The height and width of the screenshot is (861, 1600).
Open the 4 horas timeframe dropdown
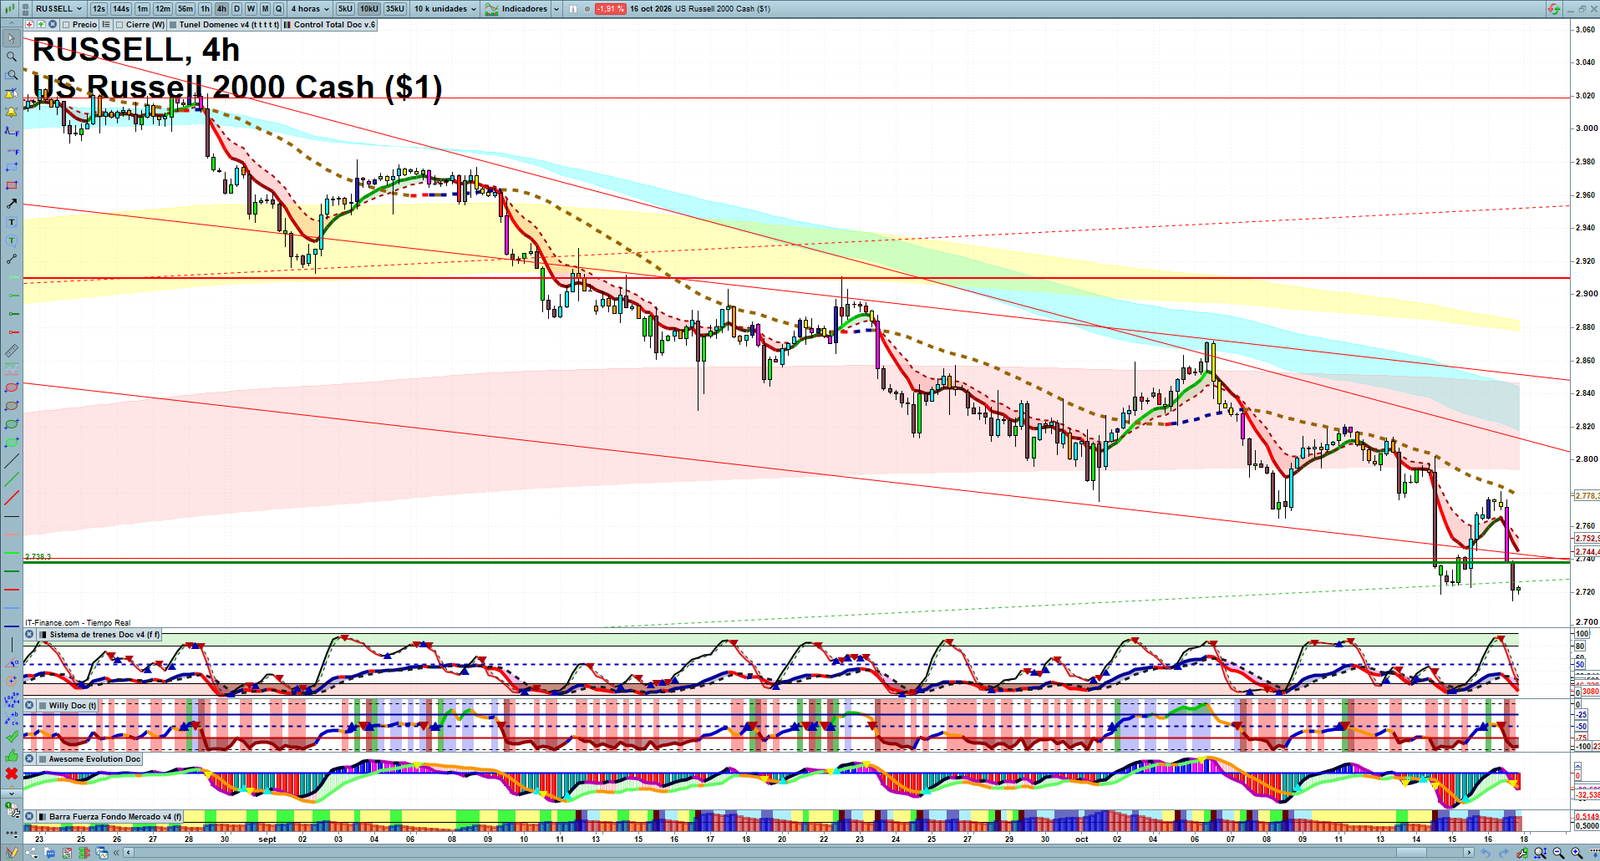[x=309, y=9]
